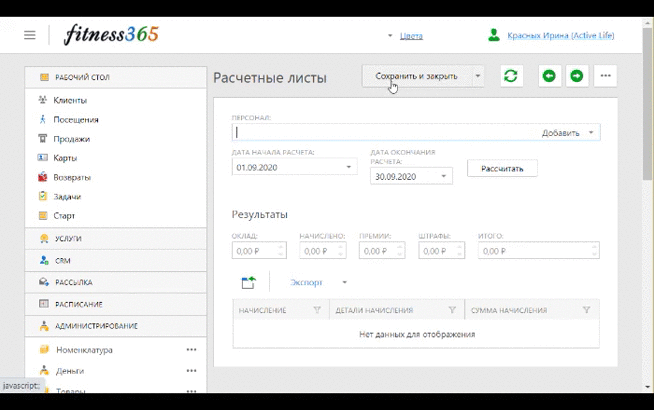Screen dimensions: 654x410
Task: Open Экспорт dropdown arrow
Action: [x=345, y=282]
